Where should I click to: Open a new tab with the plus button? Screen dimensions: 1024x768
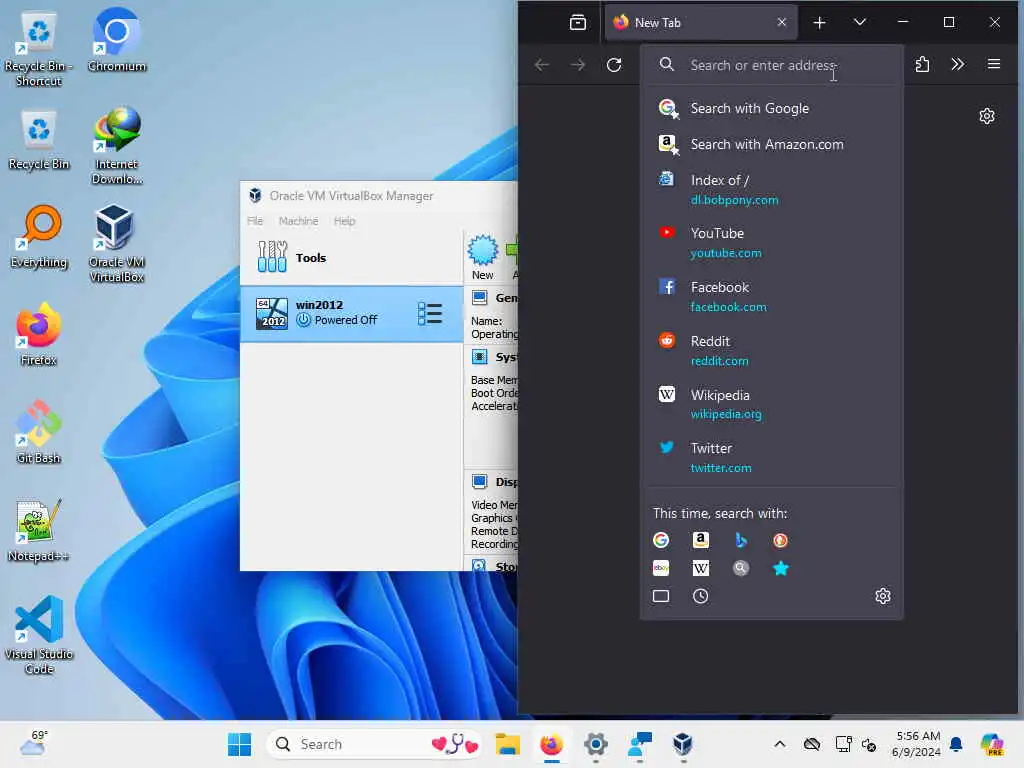pyautogui.click(x=819, y=23)
